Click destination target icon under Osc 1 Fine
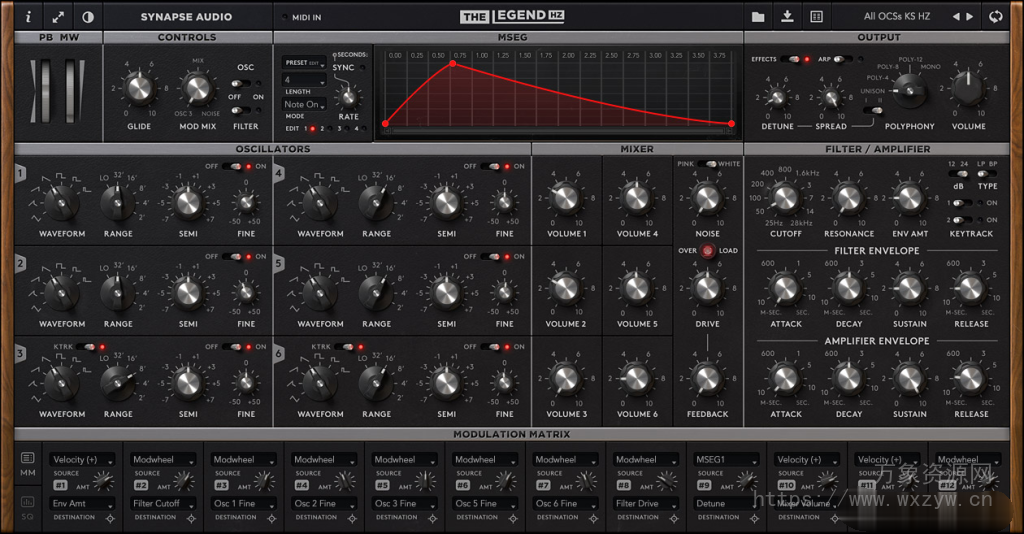Image resolution: width=1024 pixels, height=534 pixels. [271, 519]
